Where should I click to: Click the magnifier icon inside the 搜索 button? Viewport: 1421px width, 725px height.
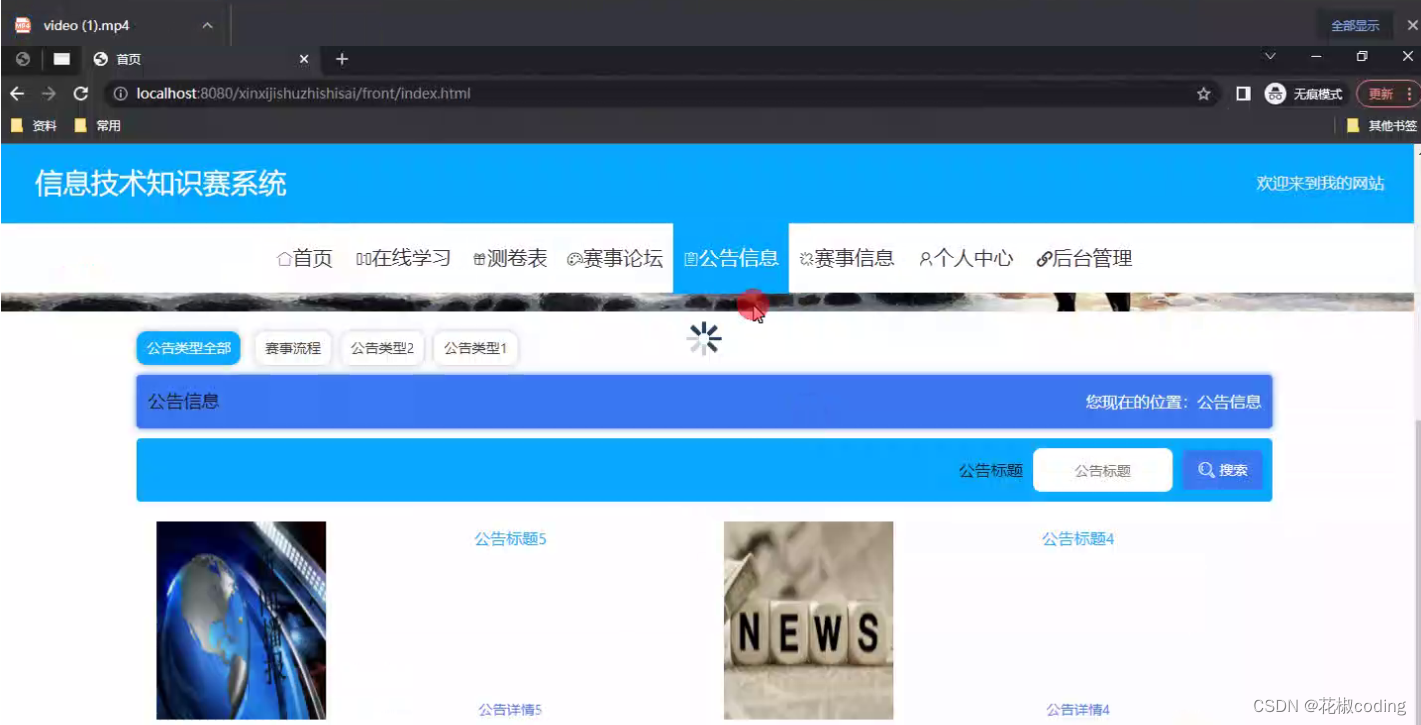(x=1207, y=469)
